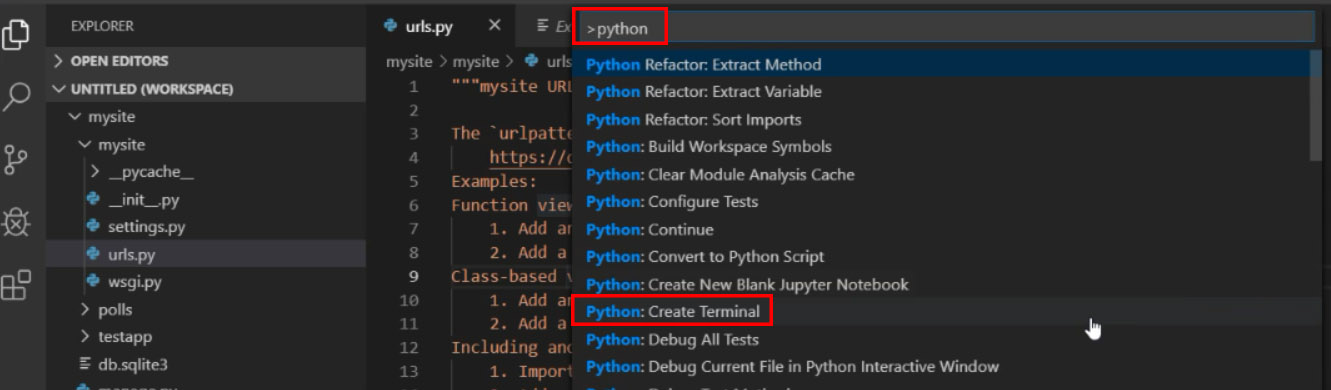Click the command palette input field
This screenshot has height=390, width=1331.
pos(948,29)
